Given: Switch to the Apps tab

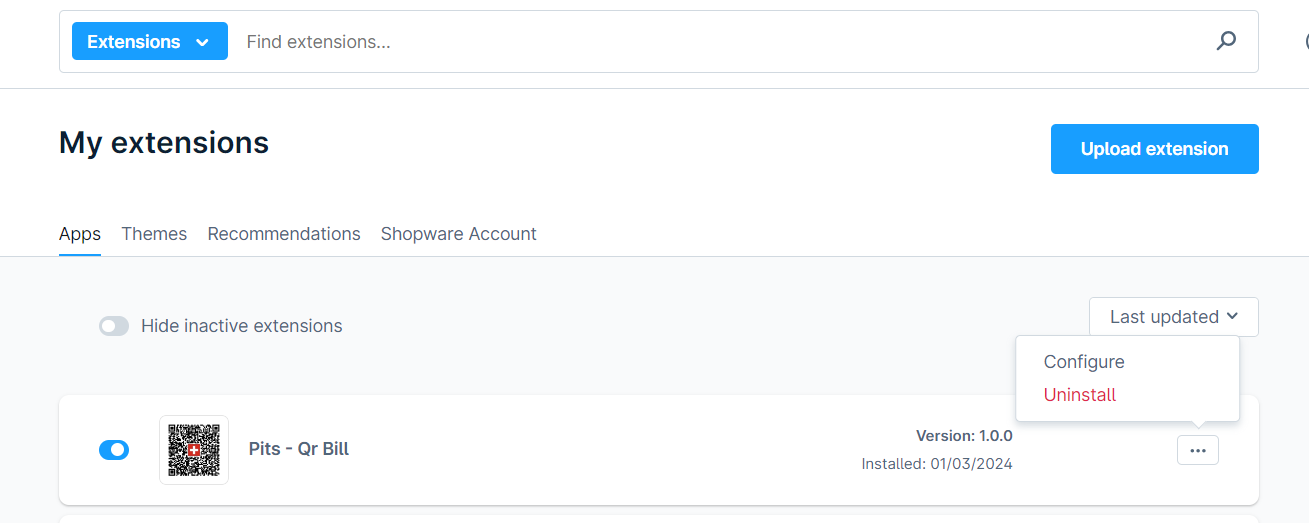Looking at the screenshot, I should (80, 234).
